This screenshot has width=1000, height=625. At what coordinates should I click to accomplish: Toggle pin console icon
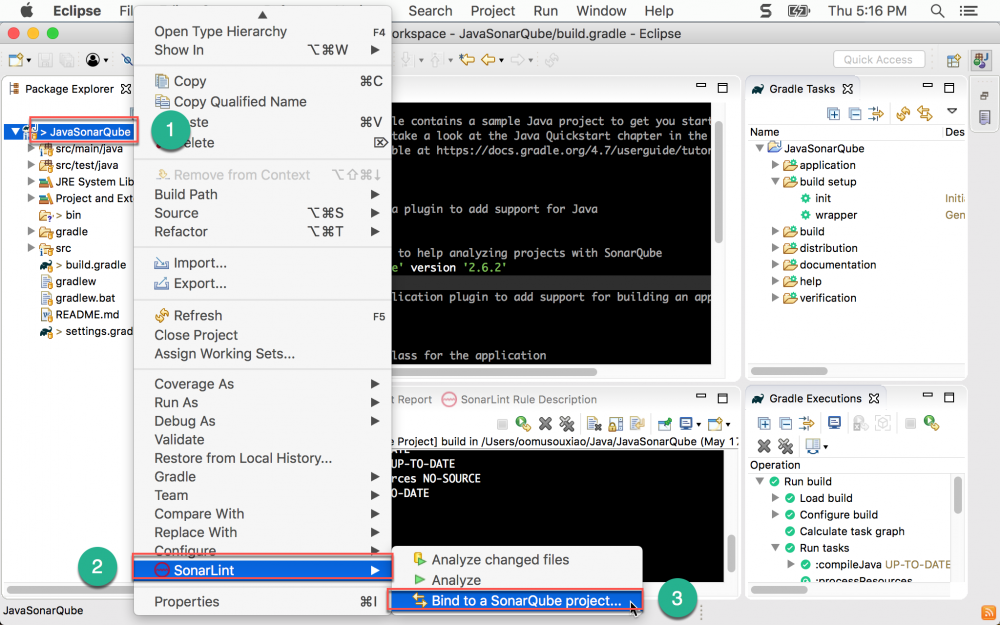pos(665,423)
